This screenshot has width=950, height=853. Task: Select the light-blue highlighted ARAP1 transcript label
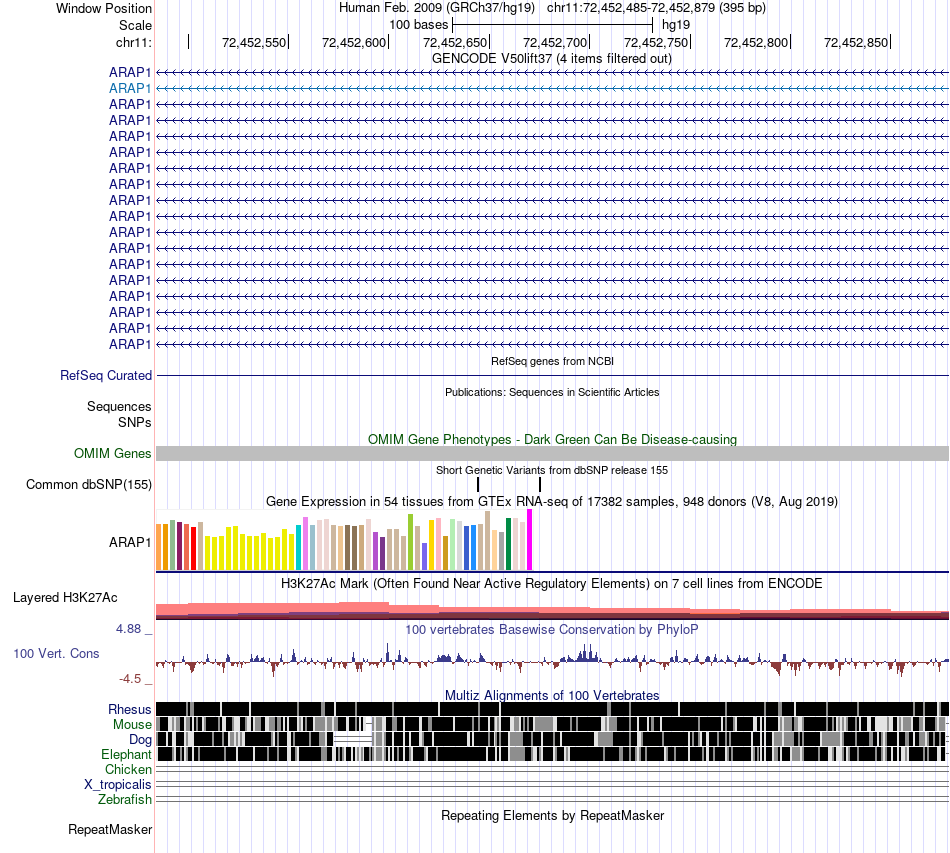click(130, 88)
